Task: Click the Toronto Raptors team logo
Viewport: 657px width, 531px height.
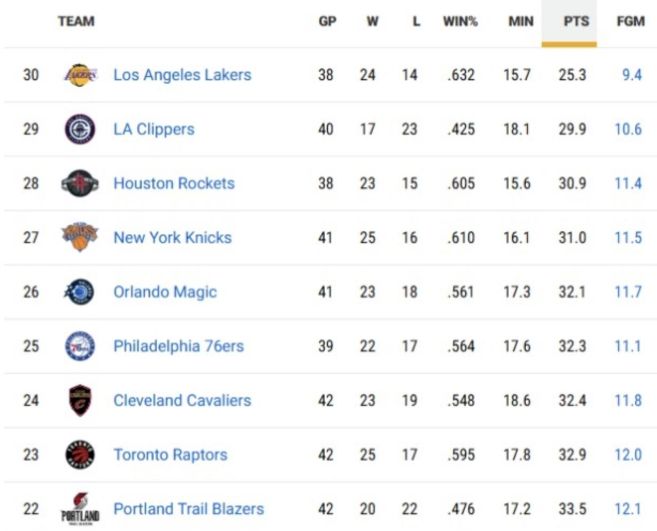Action: 80,455
